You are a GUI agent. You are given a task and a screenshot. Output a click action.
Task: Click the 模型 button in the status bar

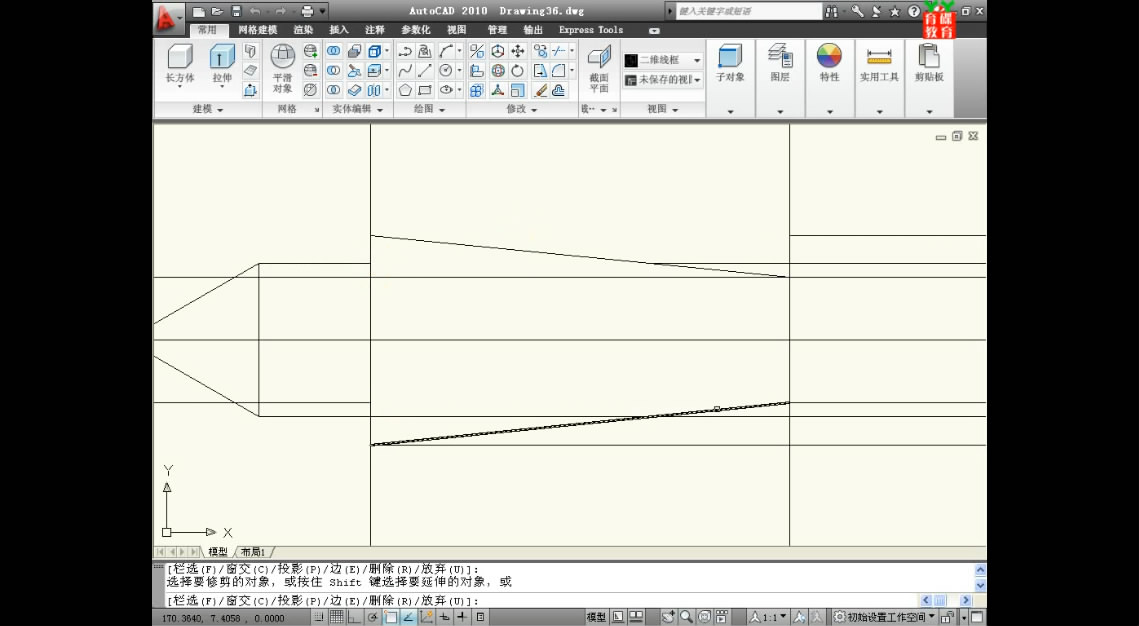[596, 617]
